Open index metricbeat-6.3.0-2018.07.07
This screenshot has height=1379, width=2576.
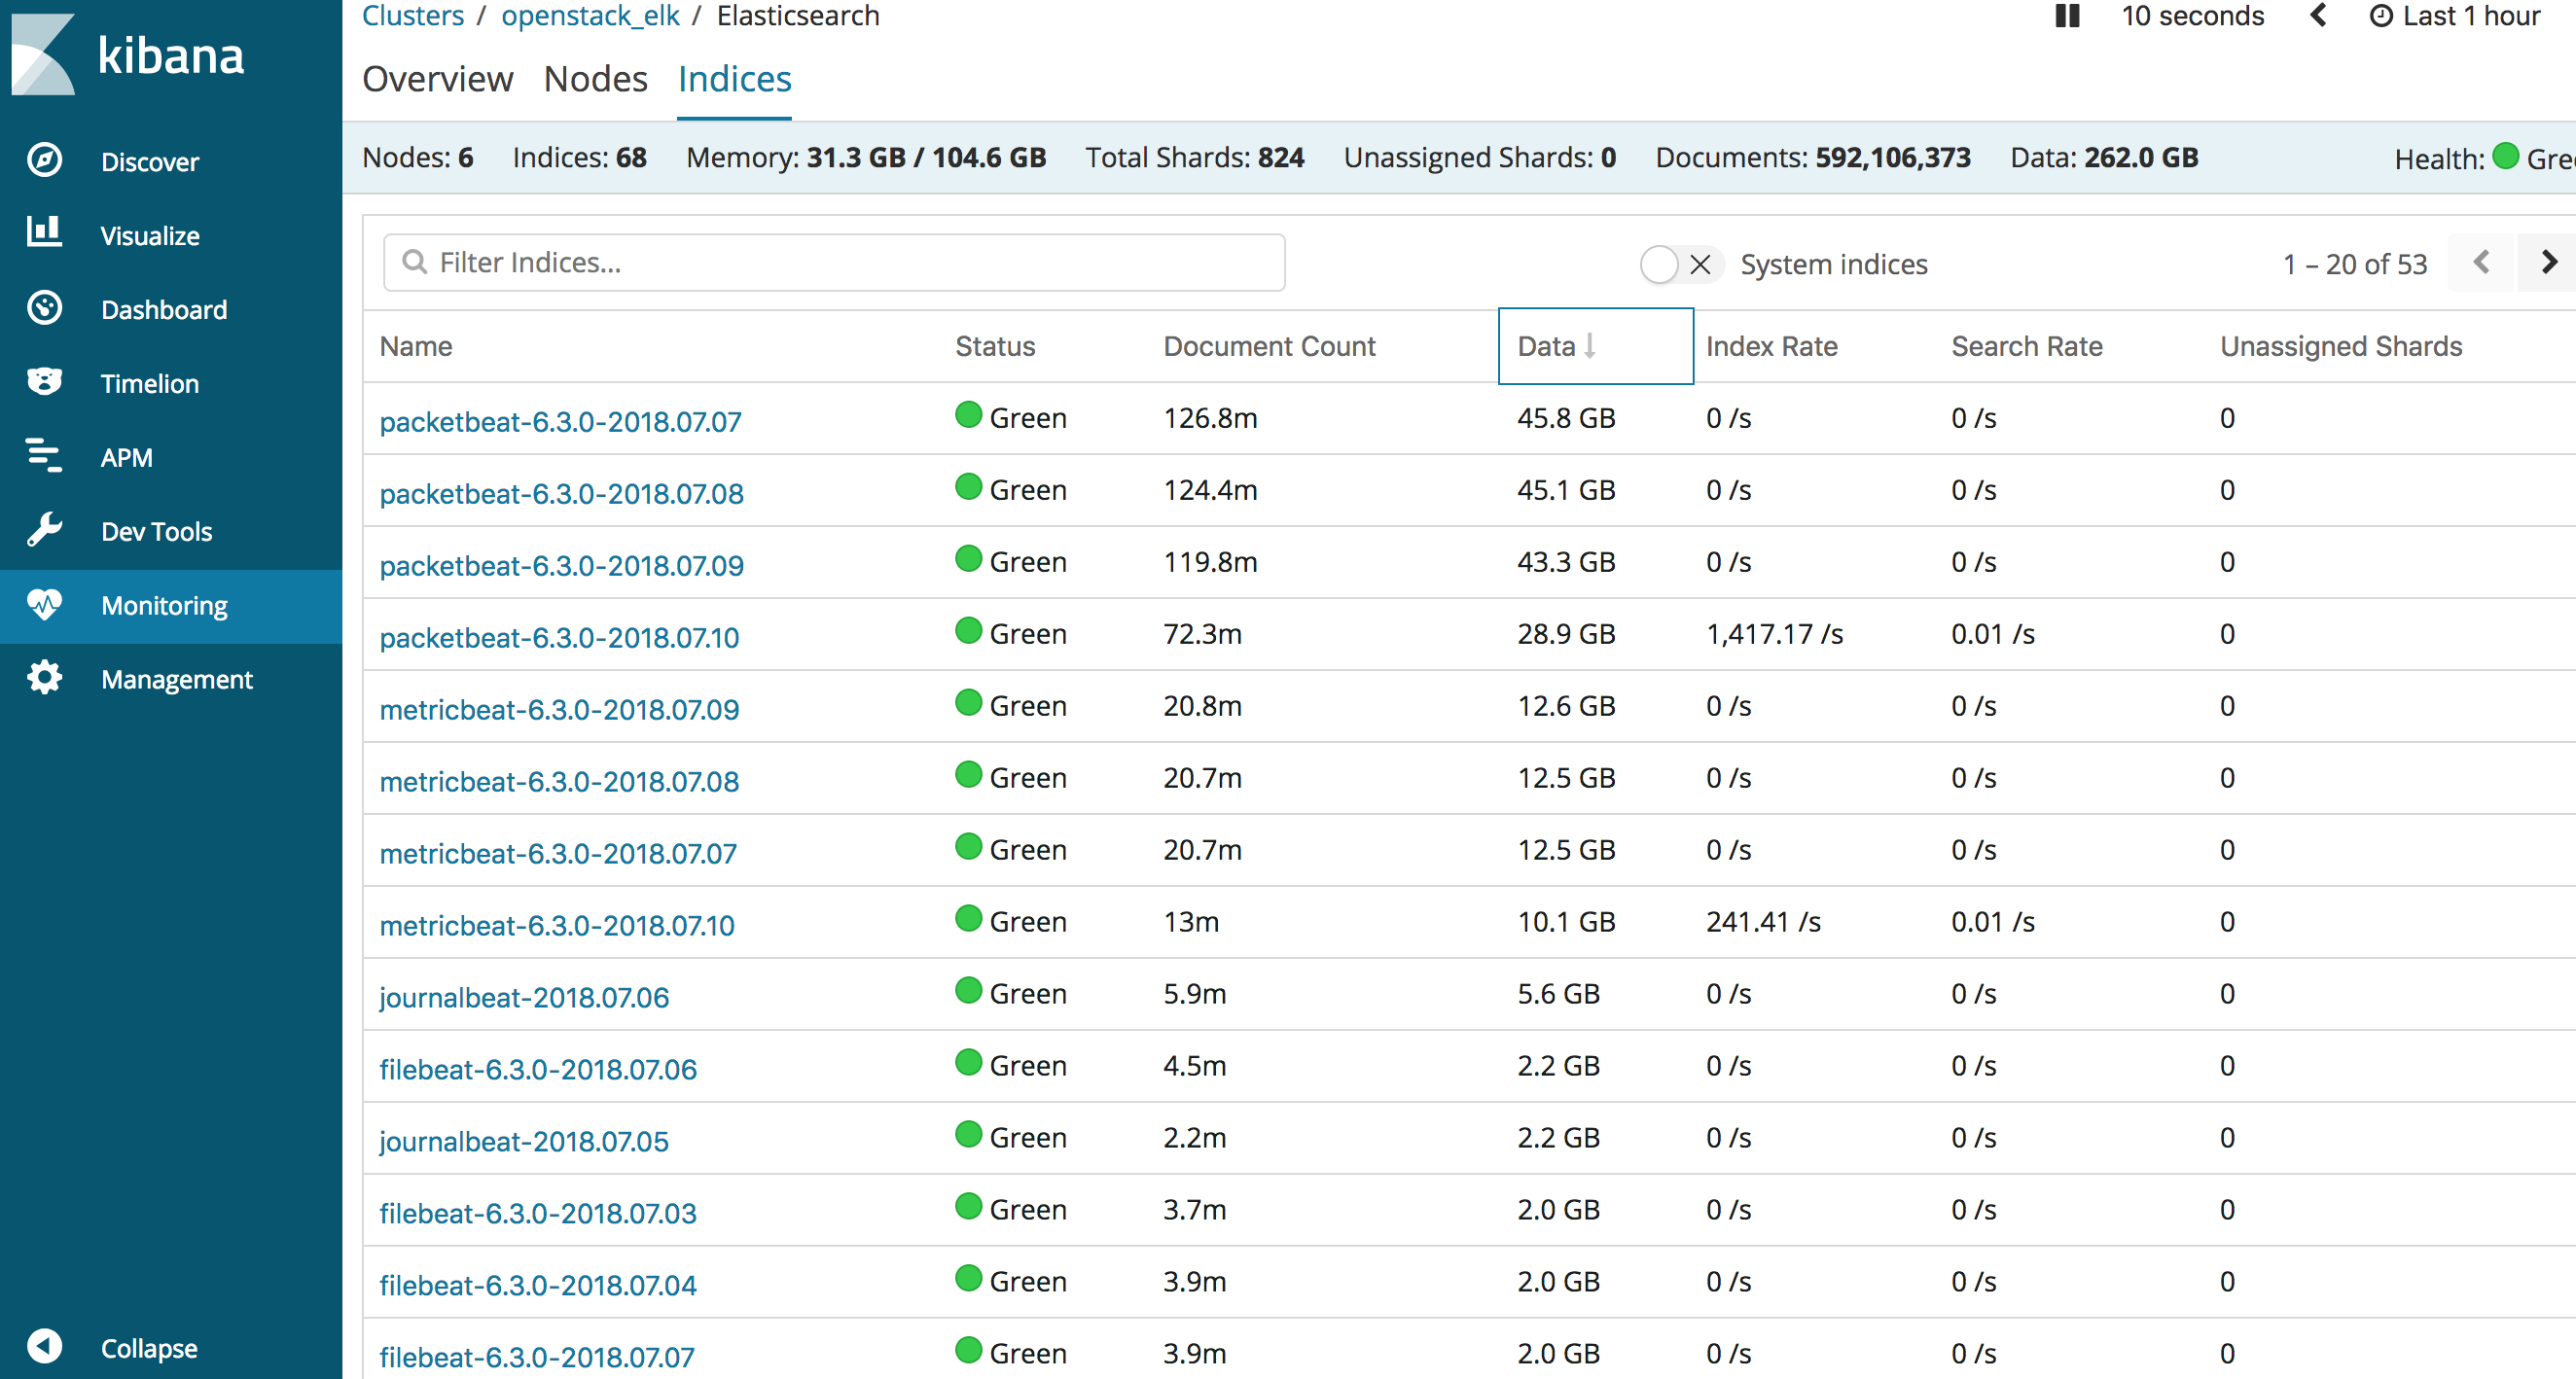coord(558,853)
